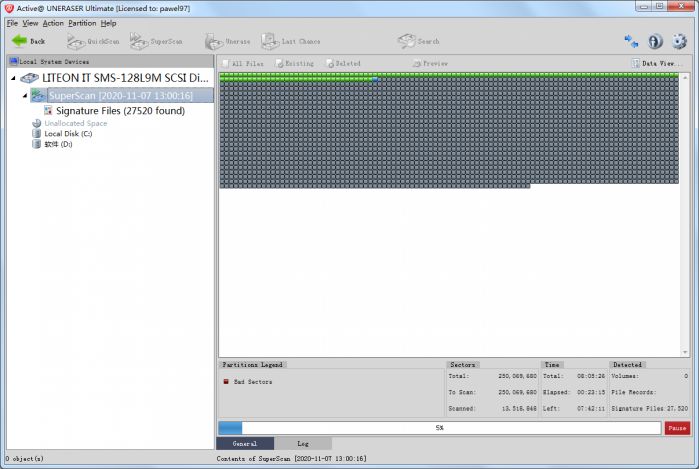Click the Preview filter icon
The image size is (699, 469).
[417, 64]
